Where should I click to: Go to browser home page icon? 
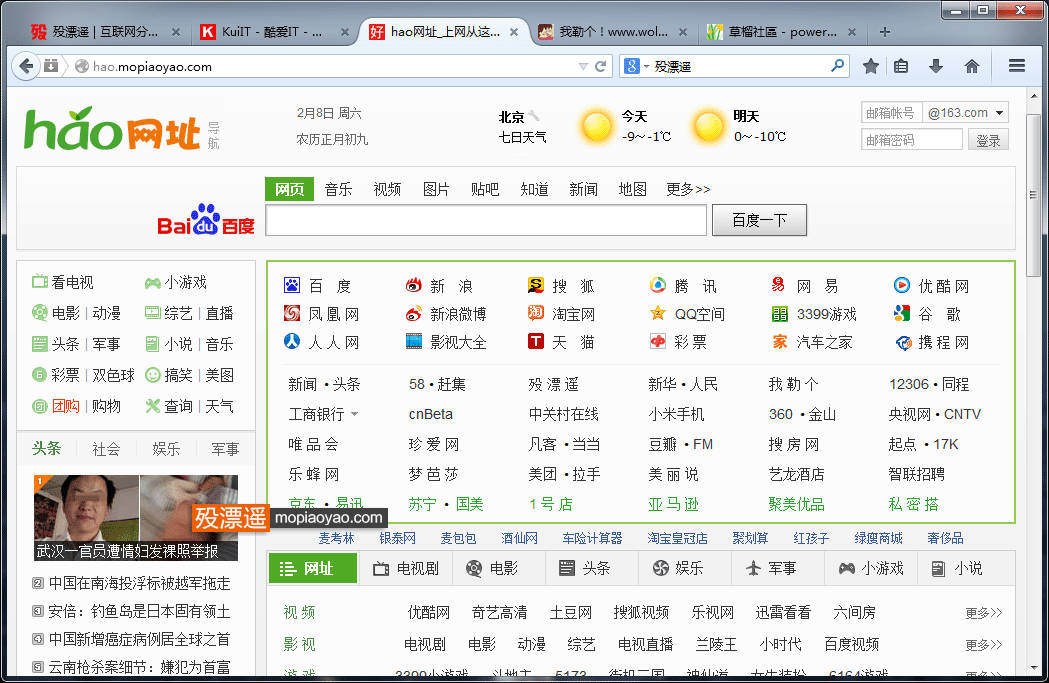pos(971,66)
